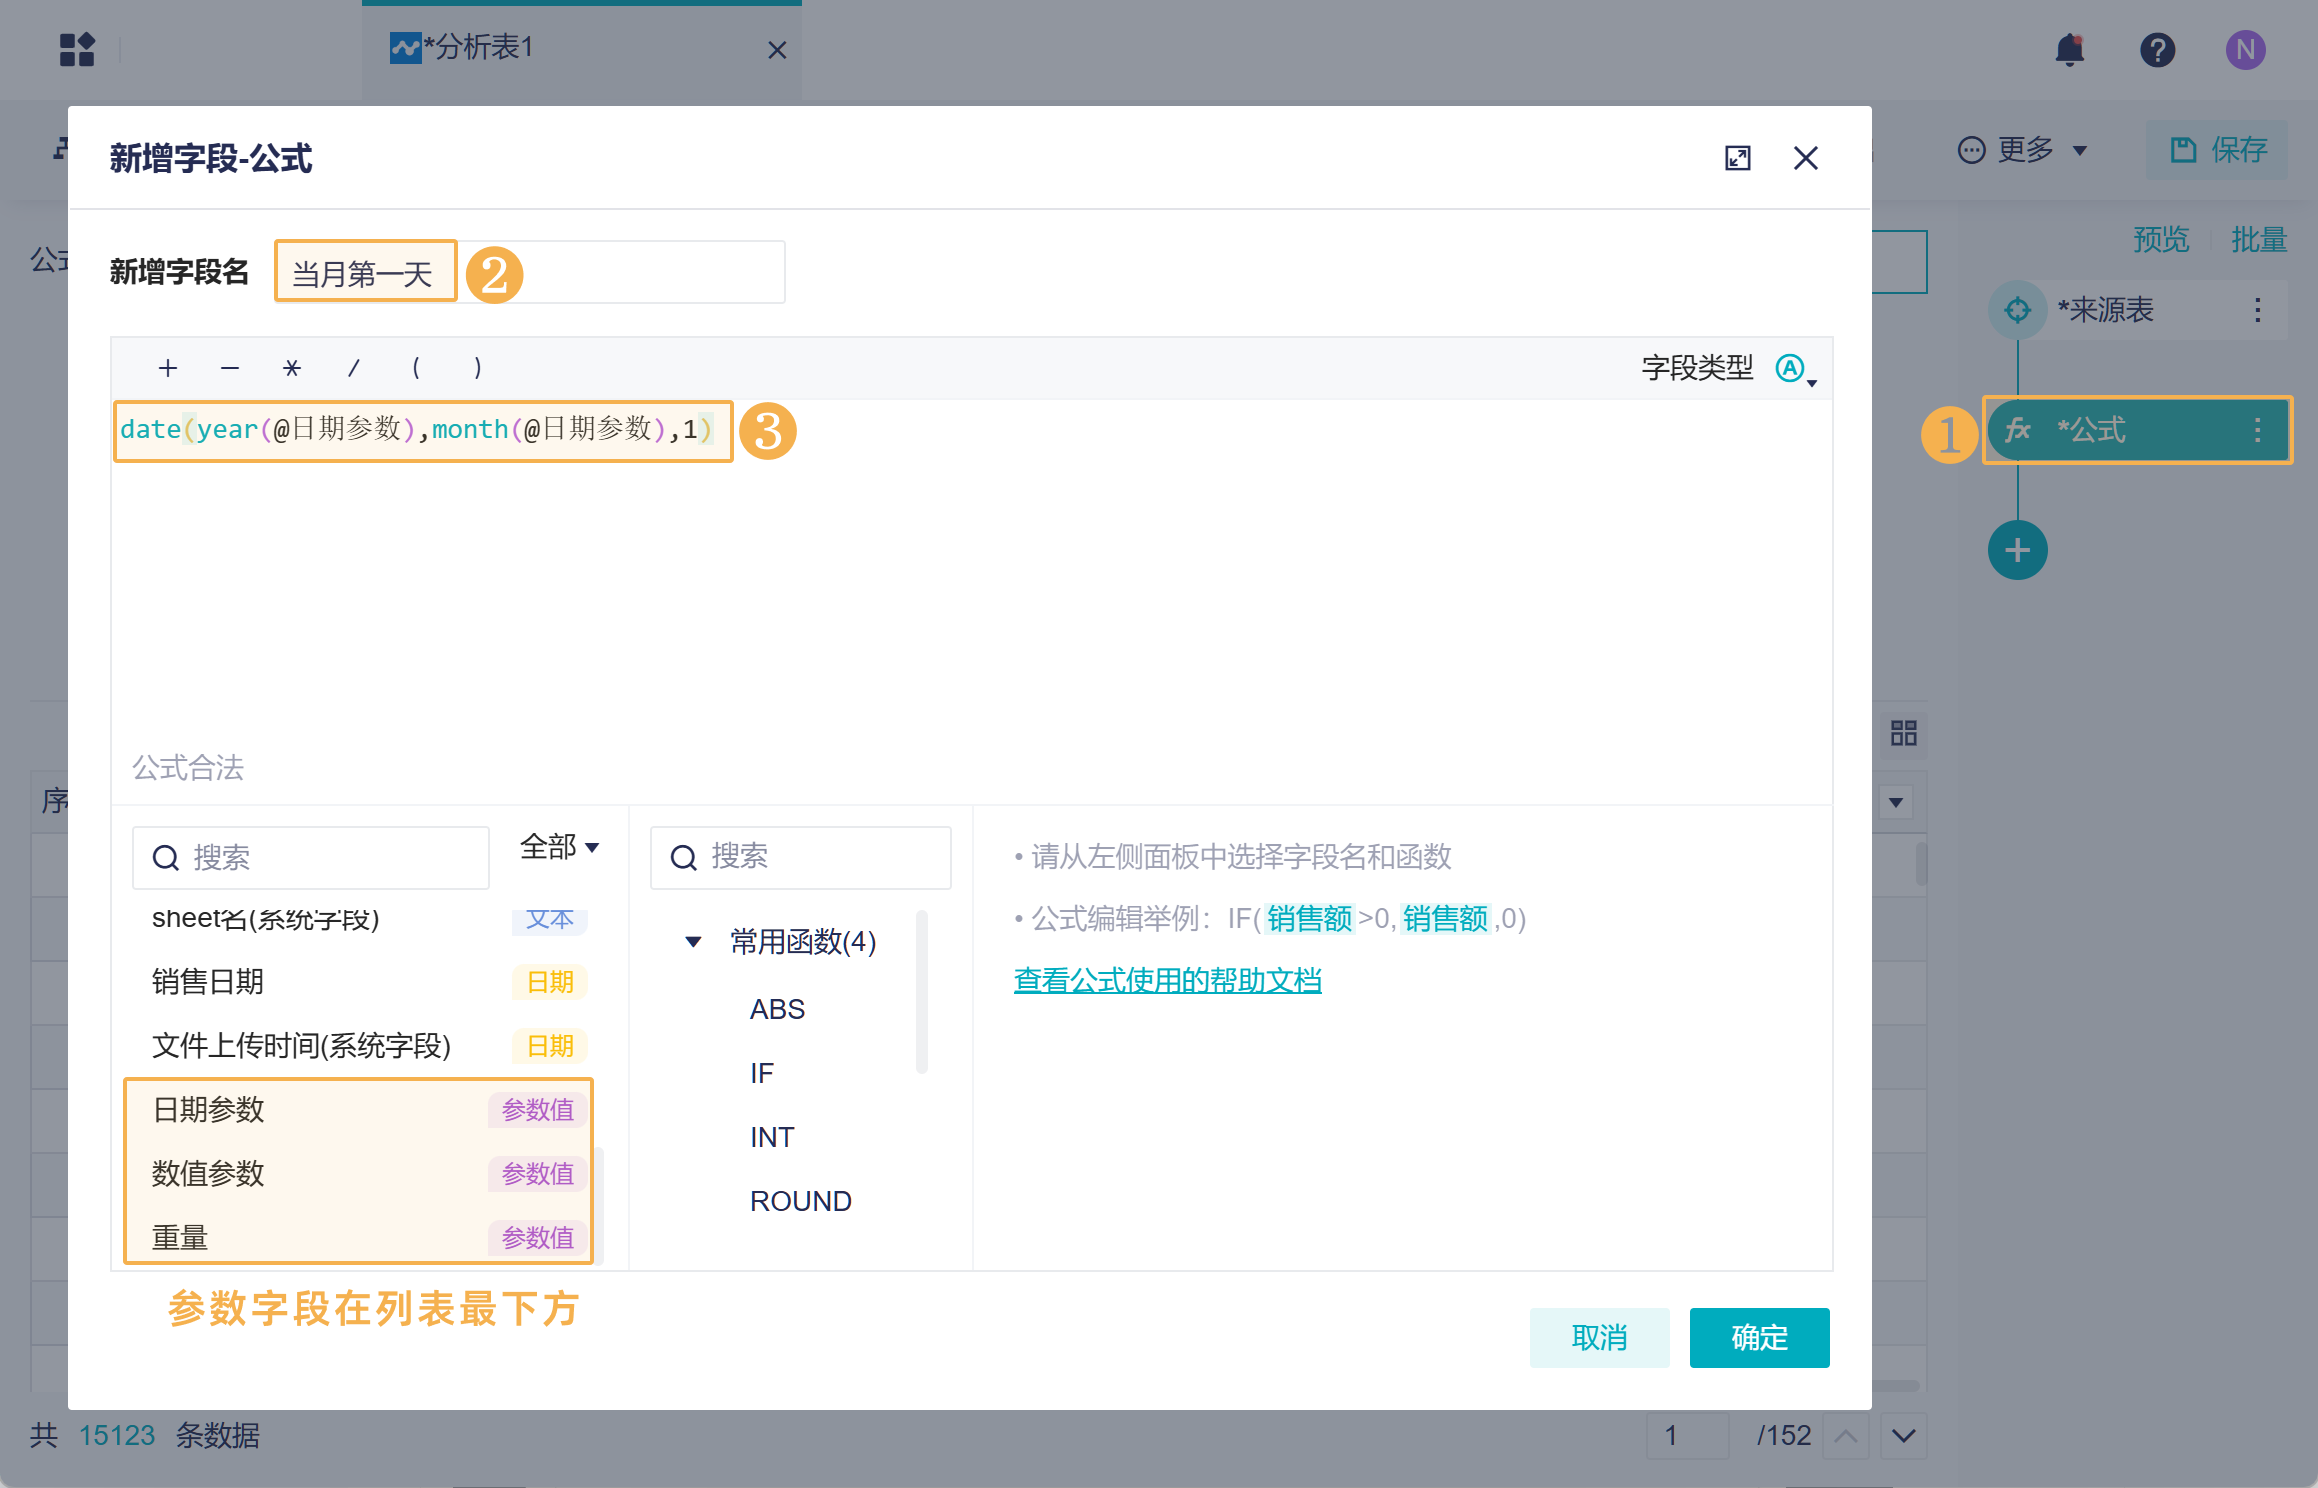Choose the ROUND function

click(x=800, y=1201)
